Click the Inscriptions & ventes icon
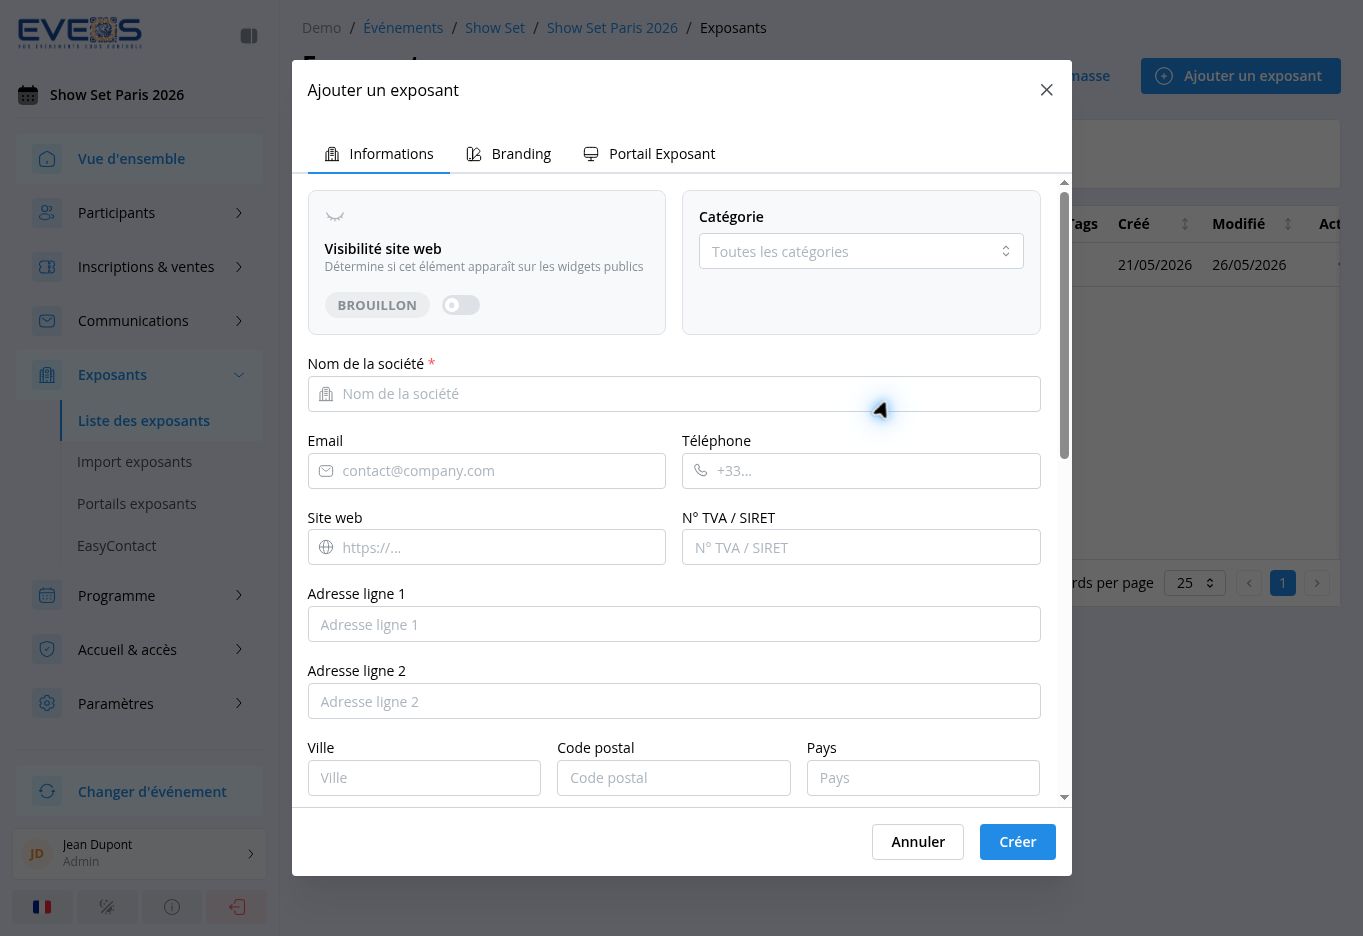The image size is (1363, 936). (47, 267)
